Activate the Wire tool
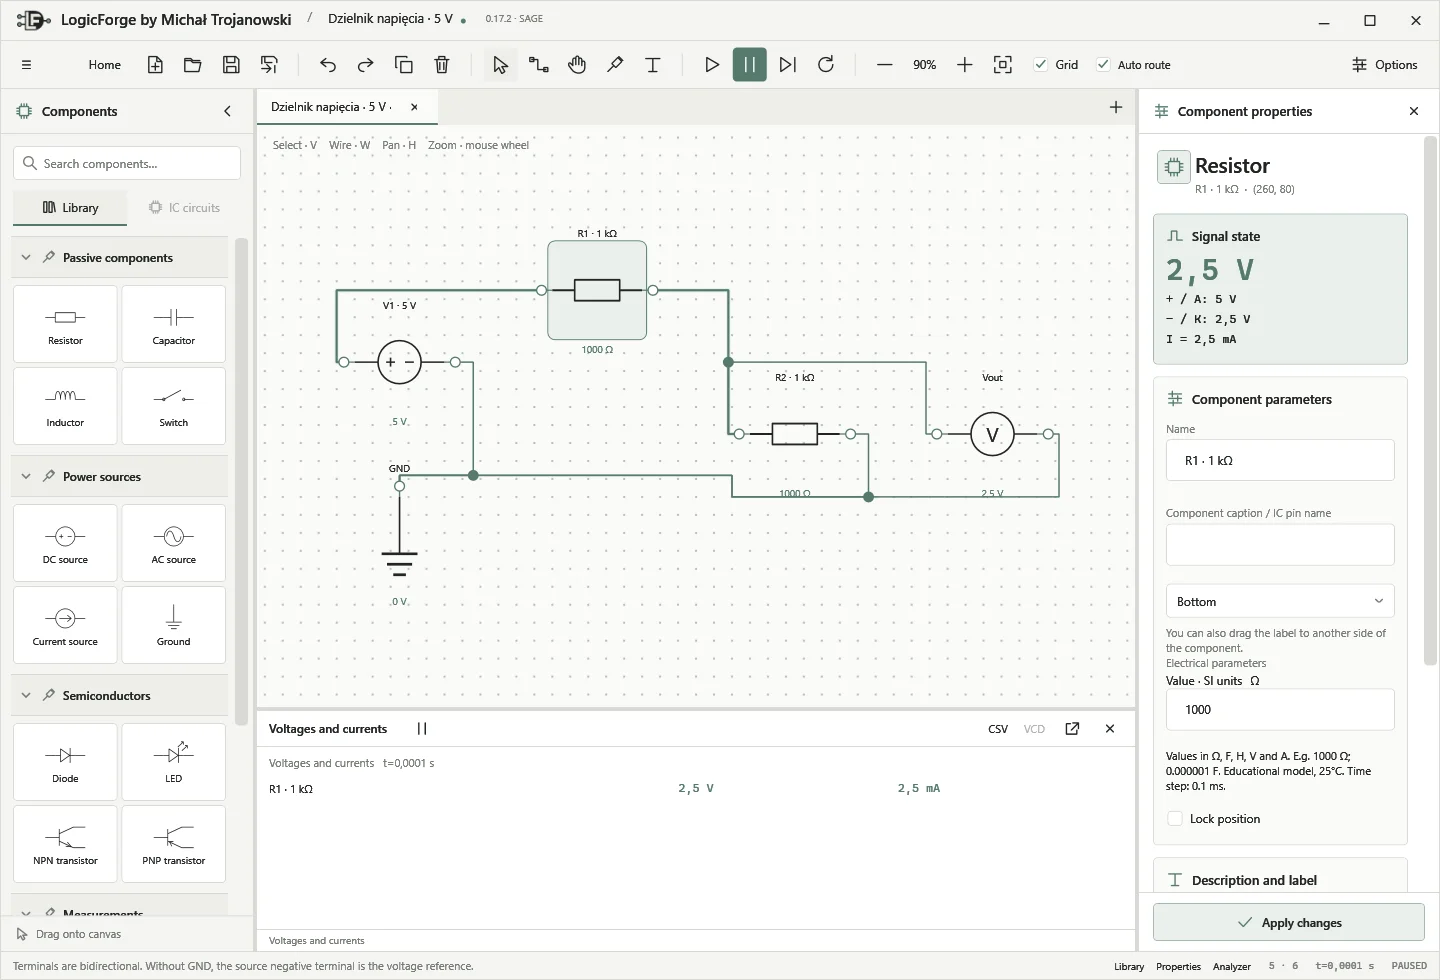The width and height of the screenshot is (1440, 980). [539, 65]
